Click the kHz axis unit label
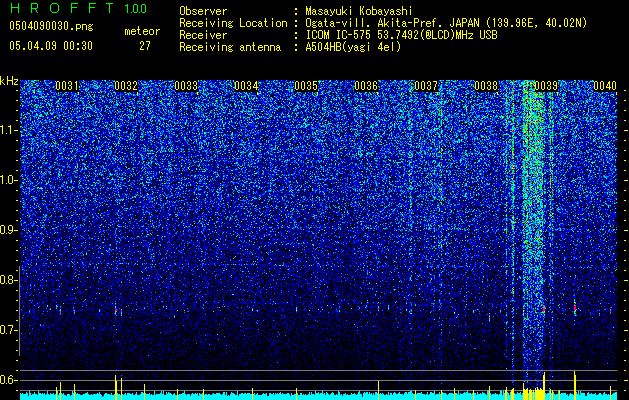629x400 pixels. pos(9,81)
